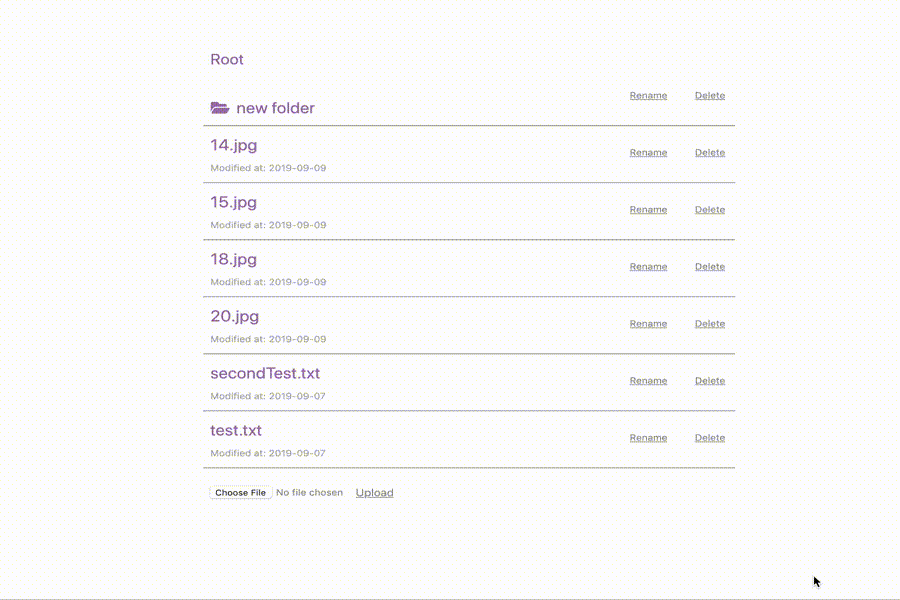
Task: Delete the file 14.jpg
Action: tap(710, 153)
